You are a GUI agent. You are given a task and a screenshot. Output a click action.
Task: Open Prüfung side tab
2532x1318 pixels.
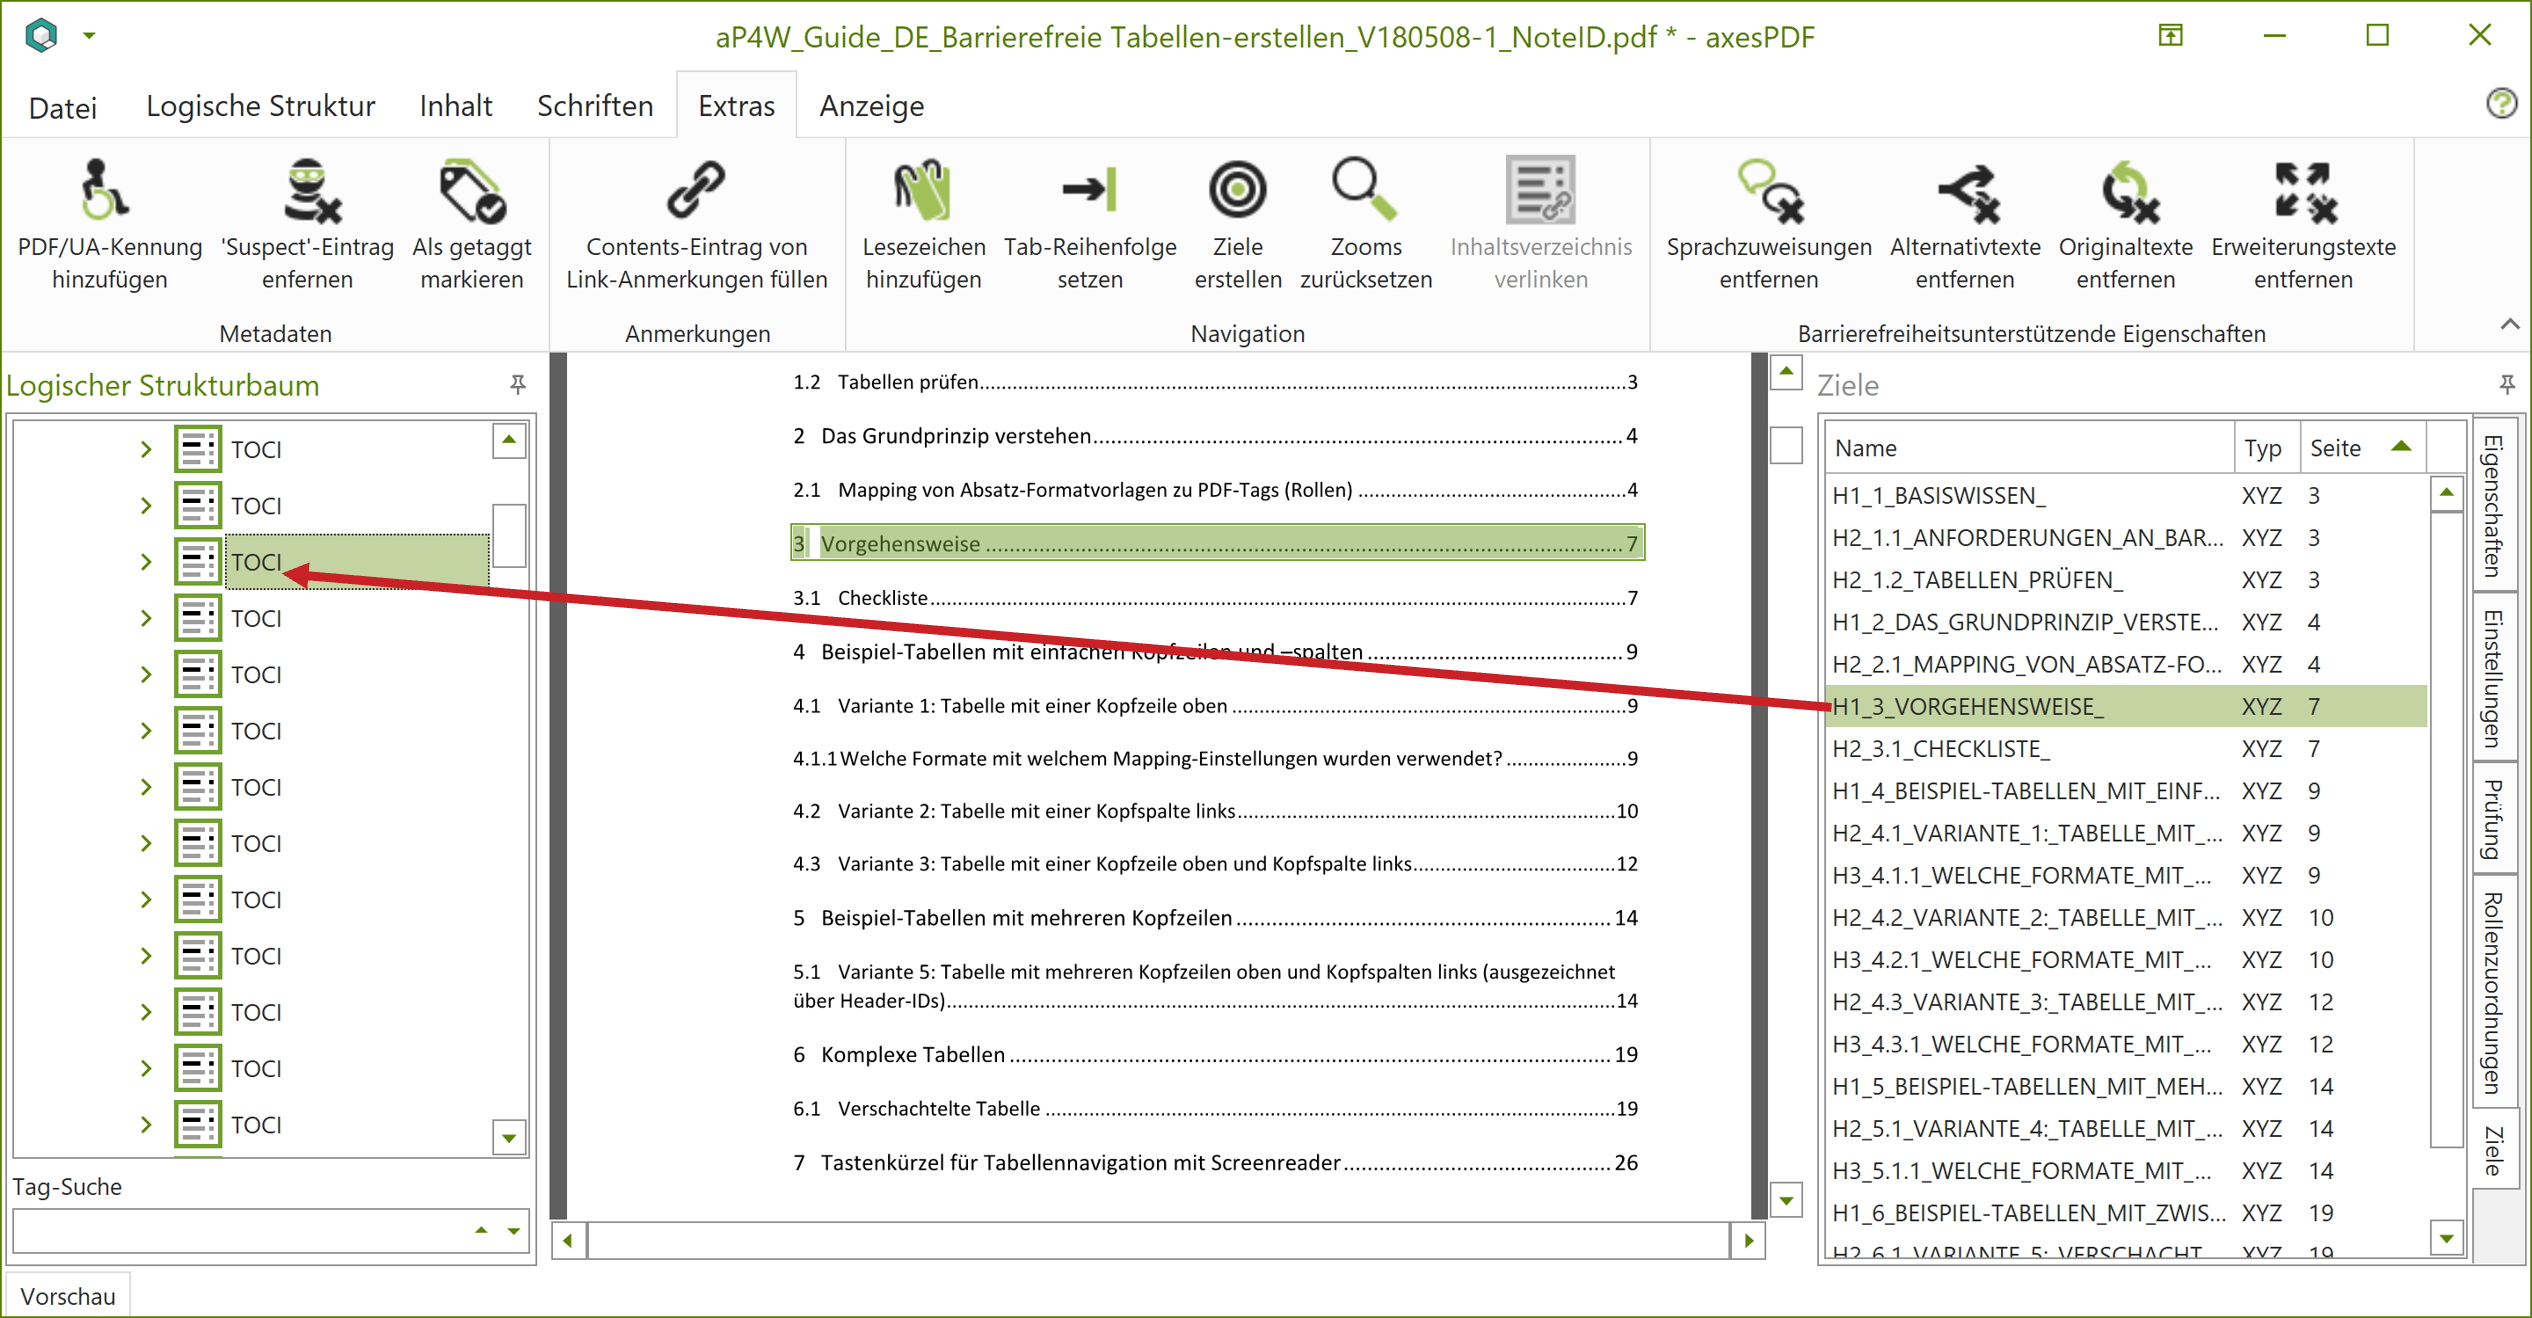tap(2494, 819)
